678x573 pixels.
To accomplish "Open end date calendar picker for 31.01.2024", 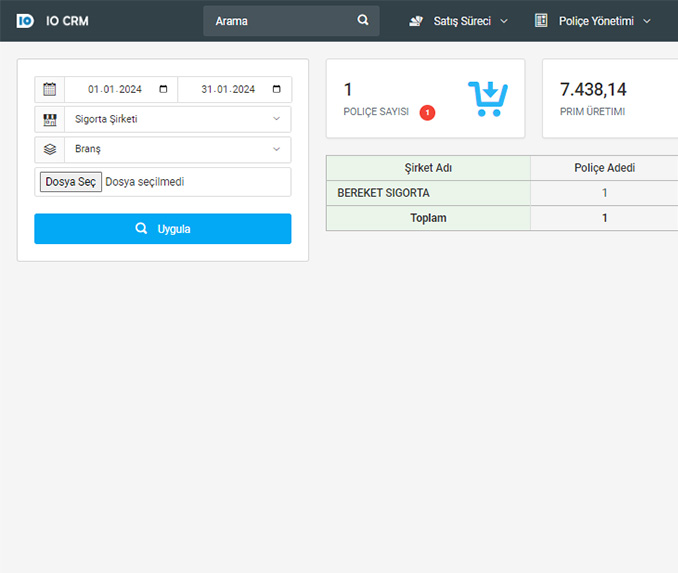I will [x=276, y=89].
